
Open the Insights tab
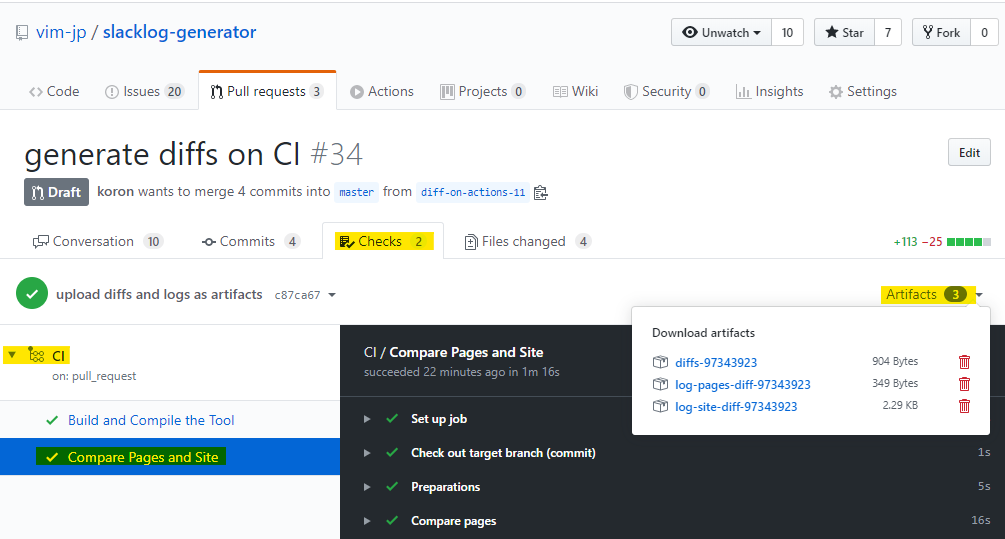(770, 92)
